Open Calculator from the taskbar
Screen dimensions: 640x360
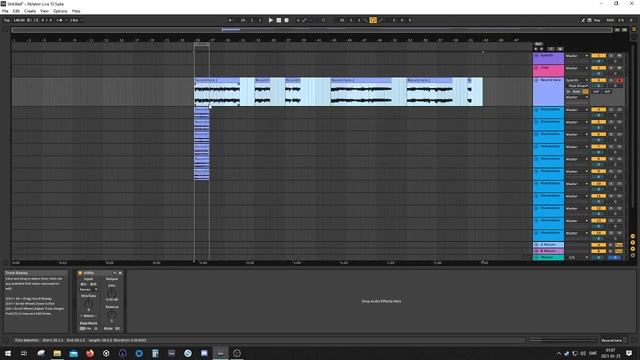coord(155,353)
